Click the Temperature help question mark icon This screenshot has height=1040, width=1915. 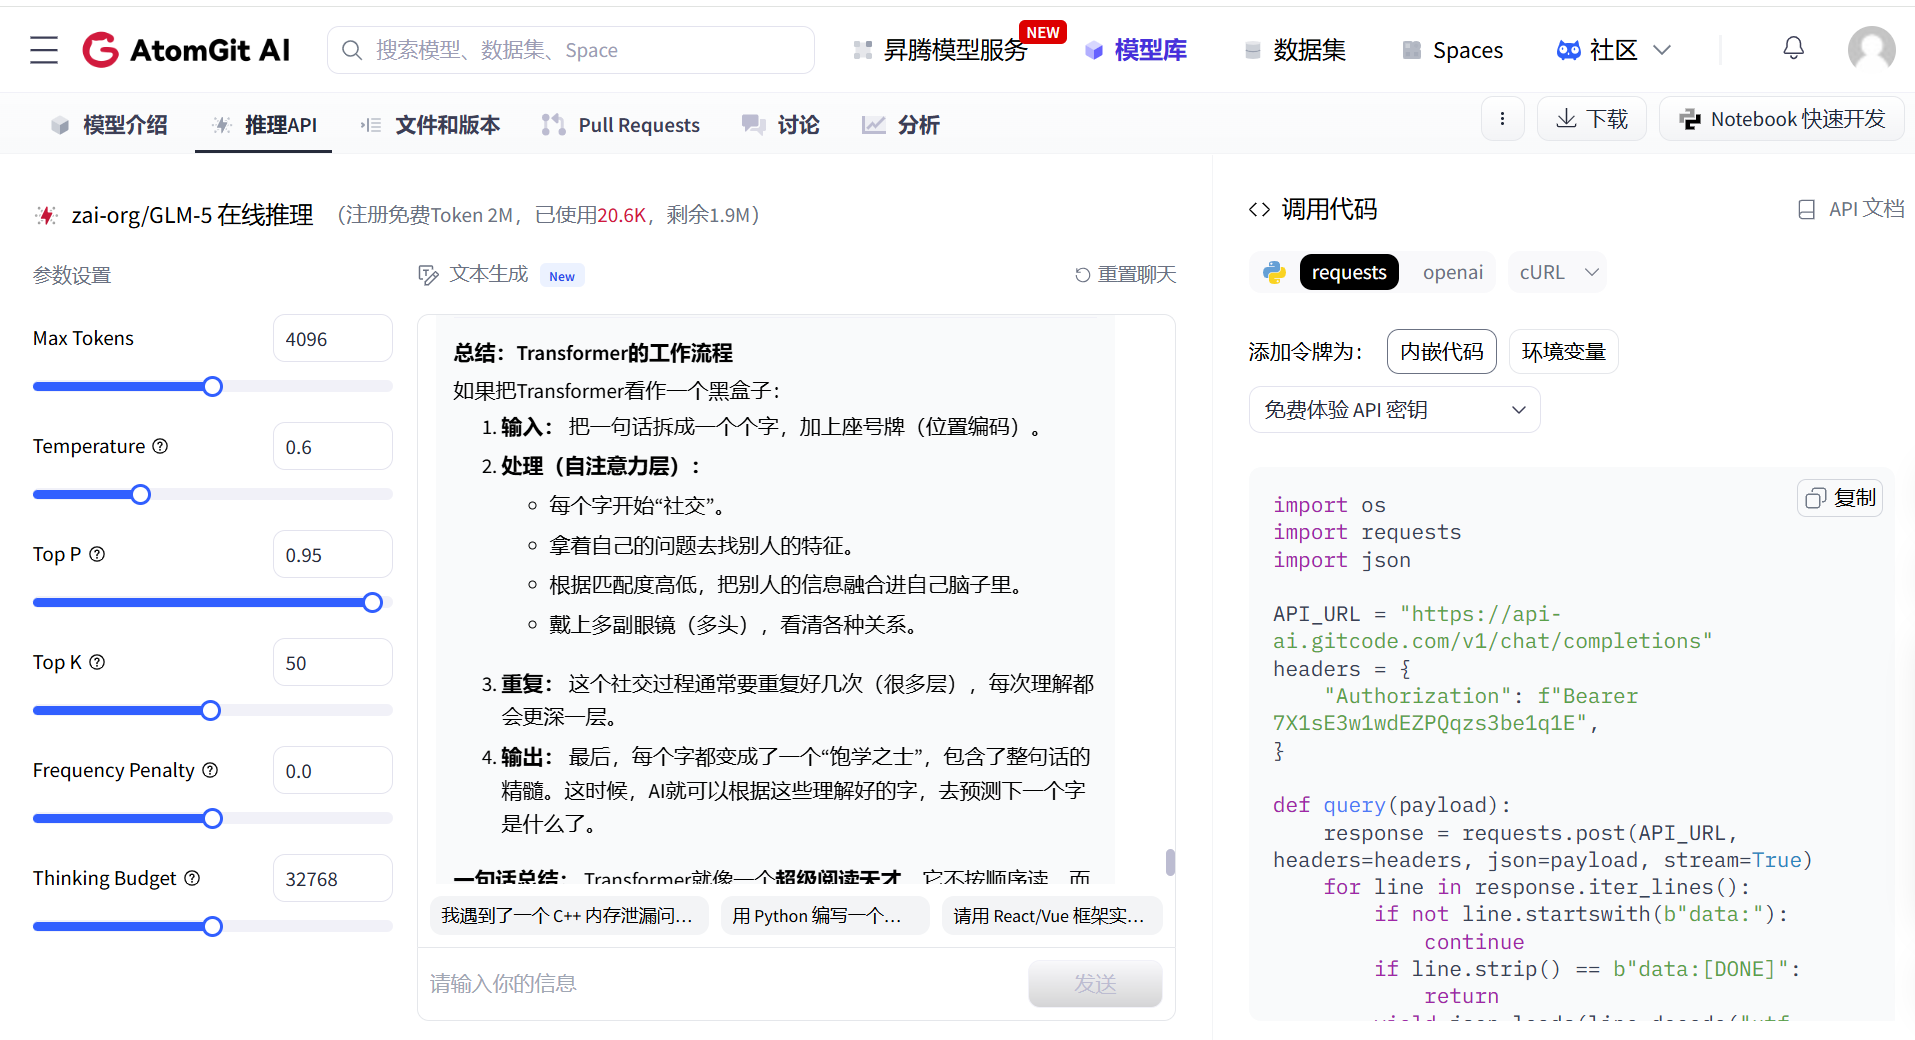[161, 446]
